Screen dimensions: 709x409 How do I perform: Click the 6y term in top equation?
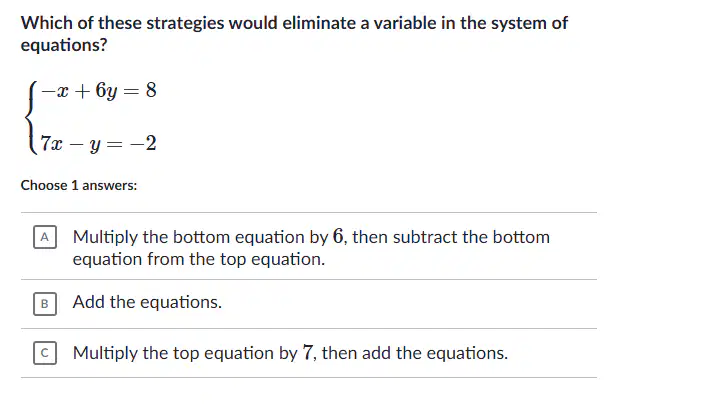click(x=106, y=91)
